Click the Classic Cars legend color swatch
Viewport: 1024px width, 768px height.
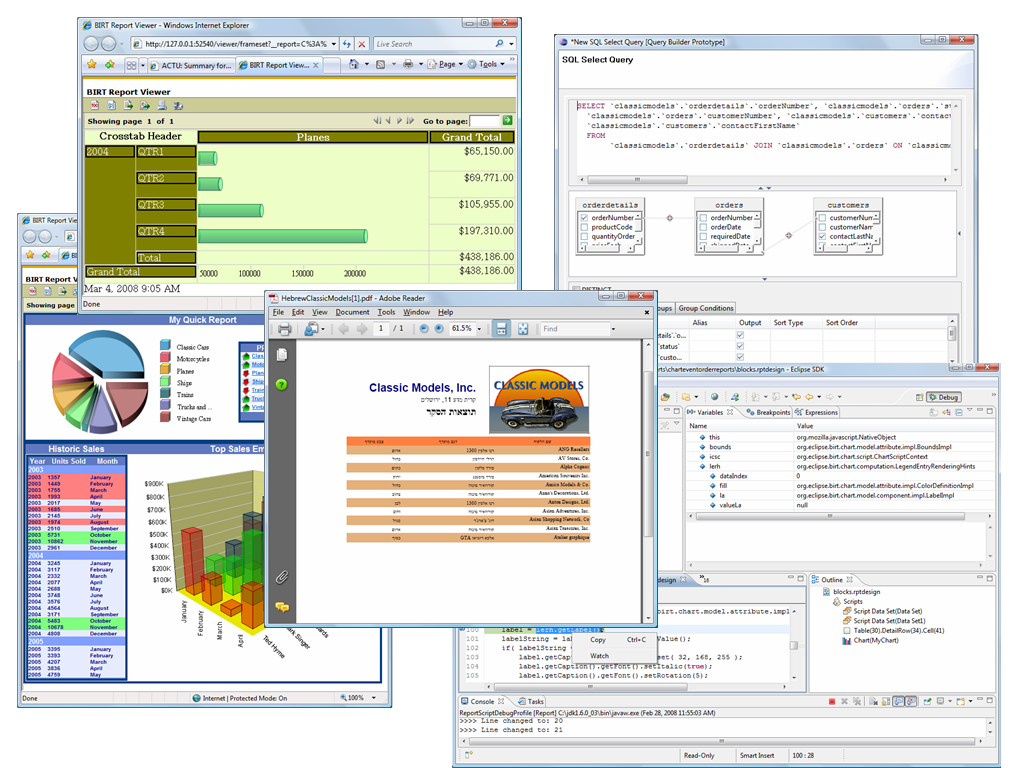[165, 347]
